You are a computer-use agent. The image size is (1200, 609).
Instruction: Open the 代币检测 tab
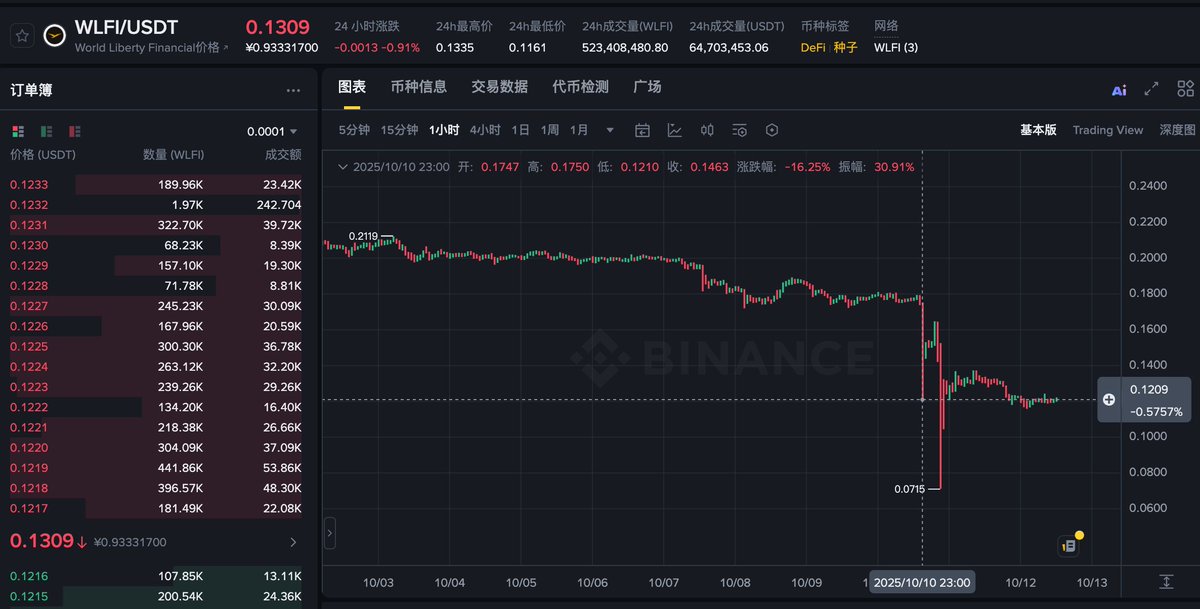[580, 87]
